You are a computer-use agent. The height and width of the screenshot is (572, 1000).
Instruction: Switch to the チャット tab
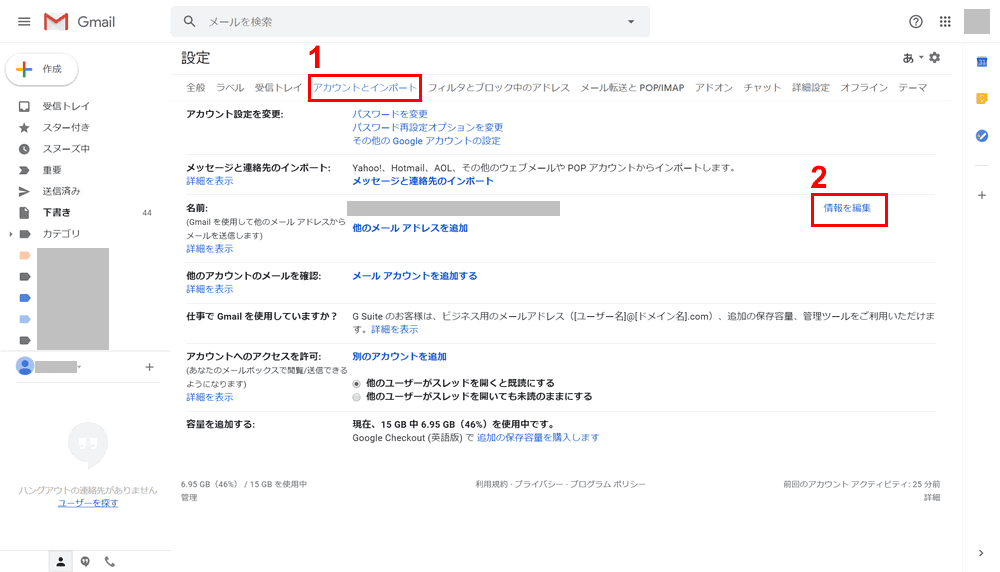pyautogui.click(x=762, y=87)
